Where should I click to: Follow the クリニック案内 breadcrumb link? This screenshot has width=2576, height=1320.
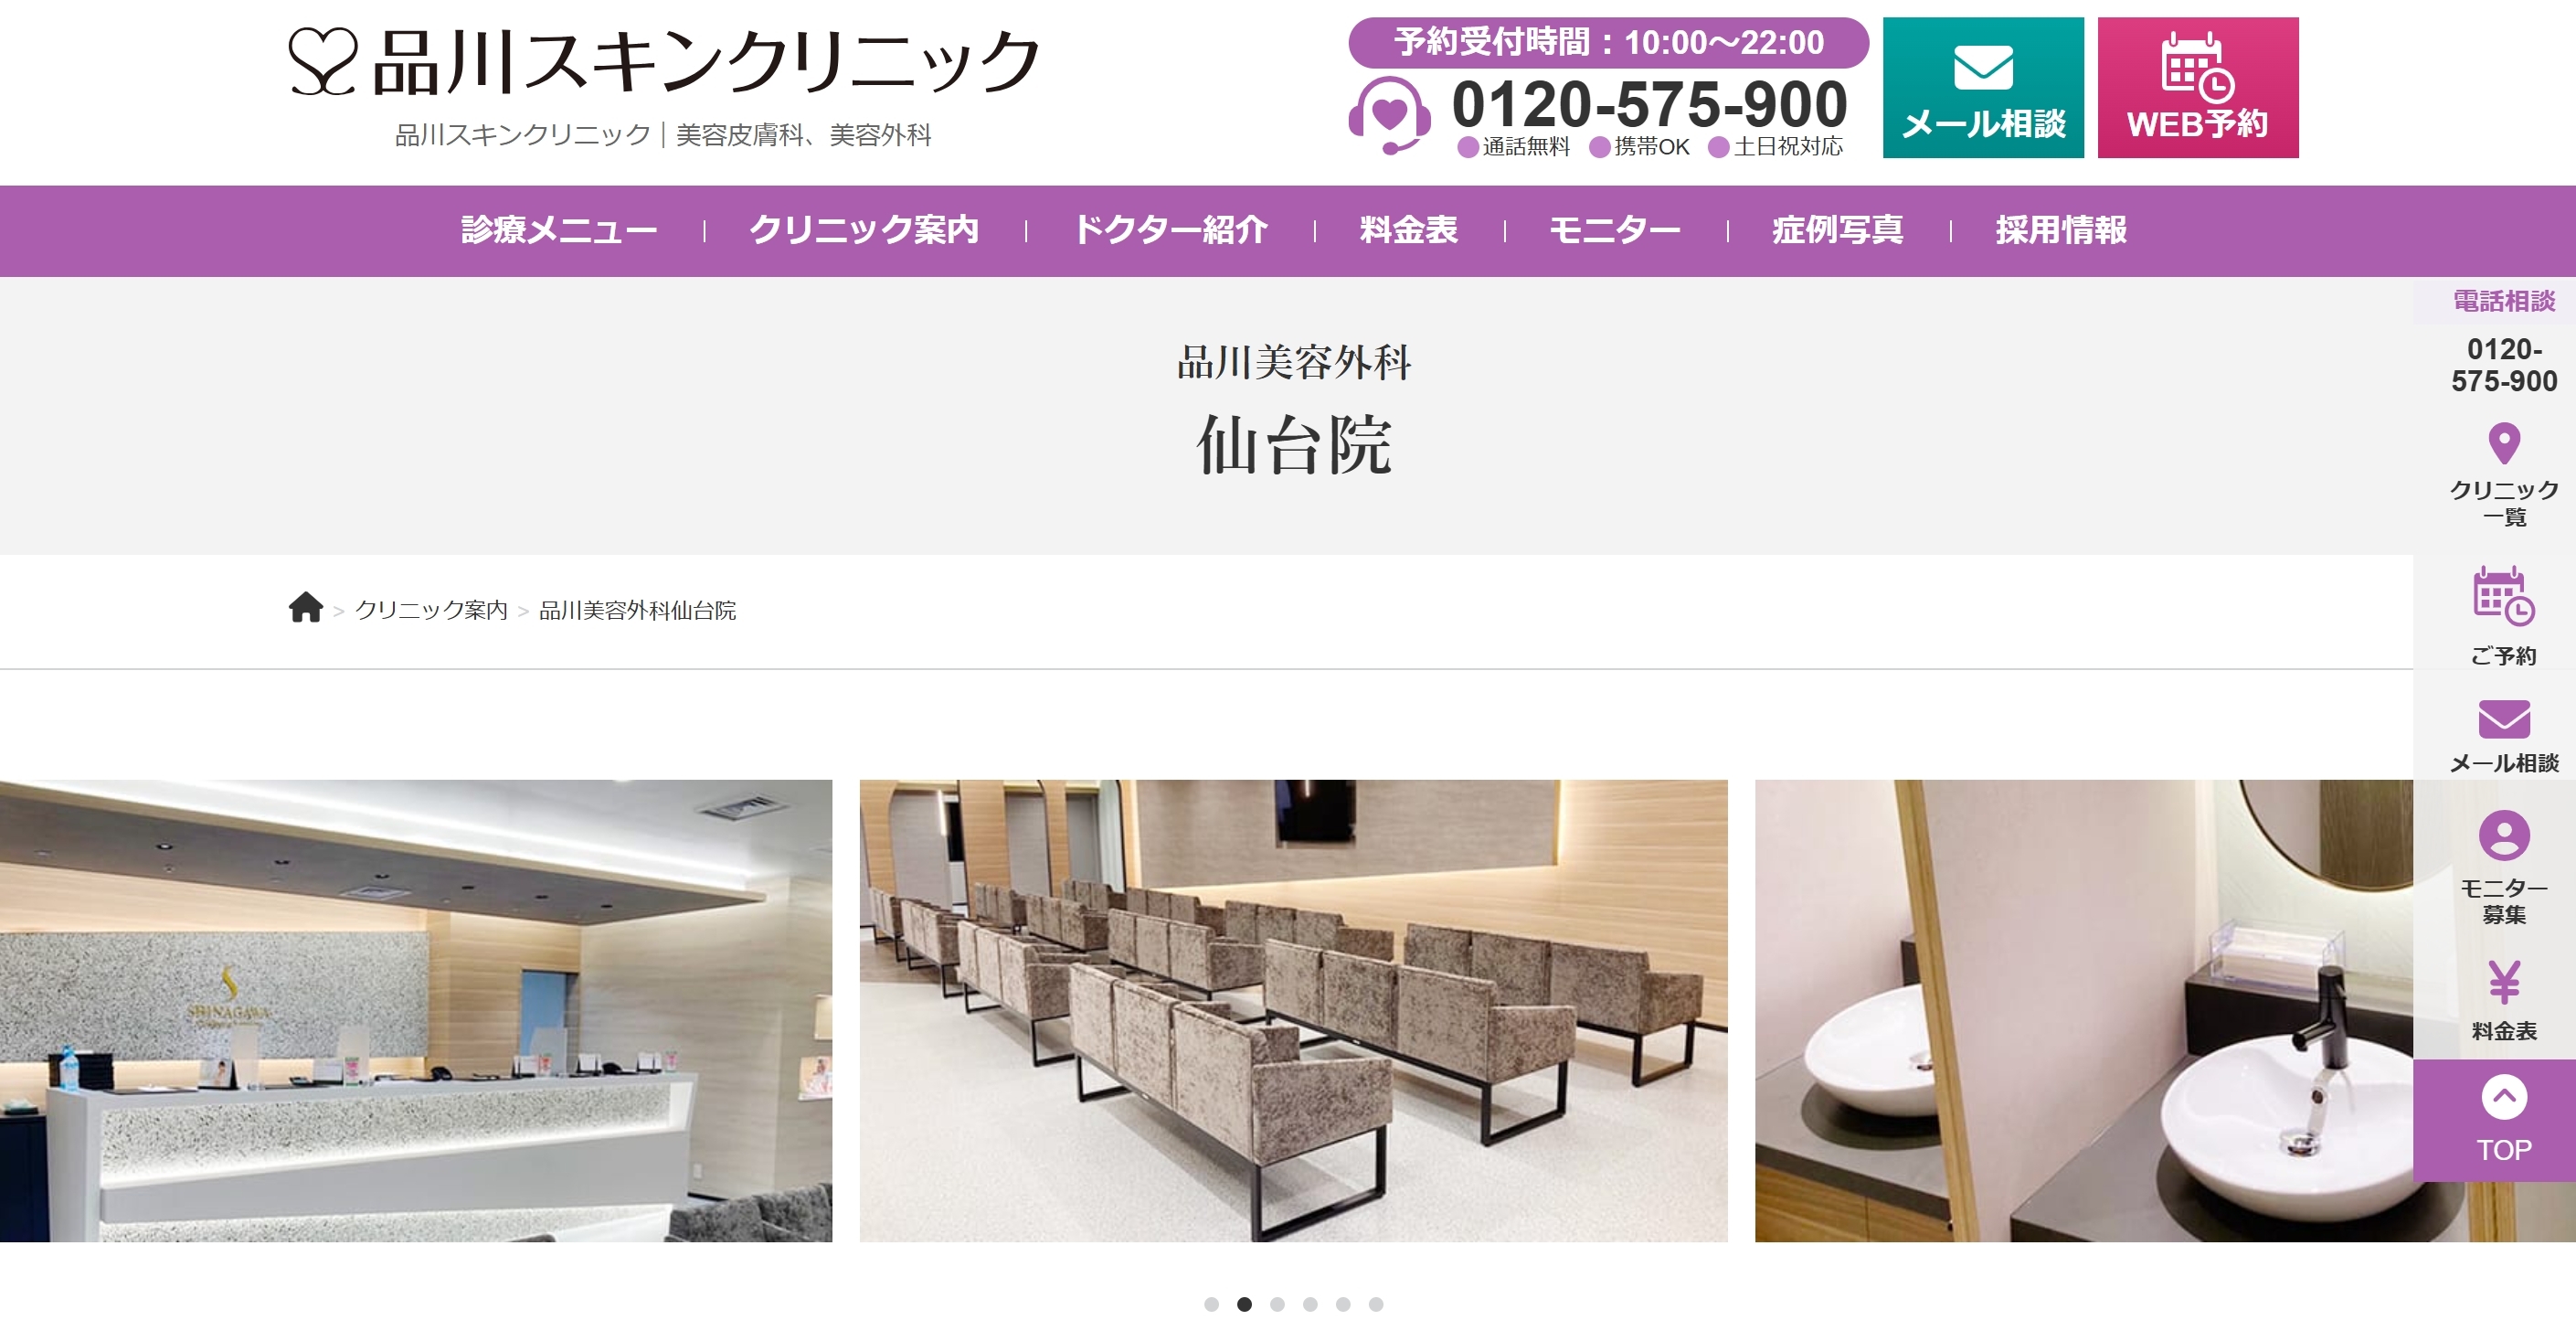coord(431,610)
